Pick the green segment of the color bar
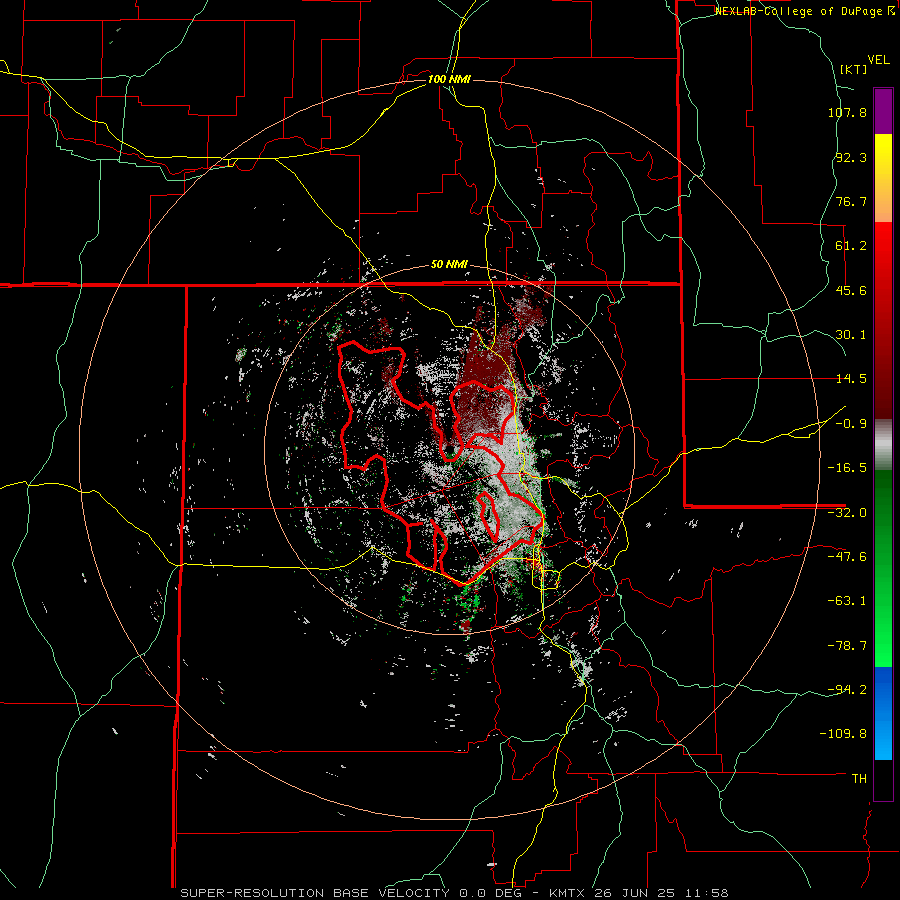The width and height of the screenshot is (900, 900). click(883, 568)
